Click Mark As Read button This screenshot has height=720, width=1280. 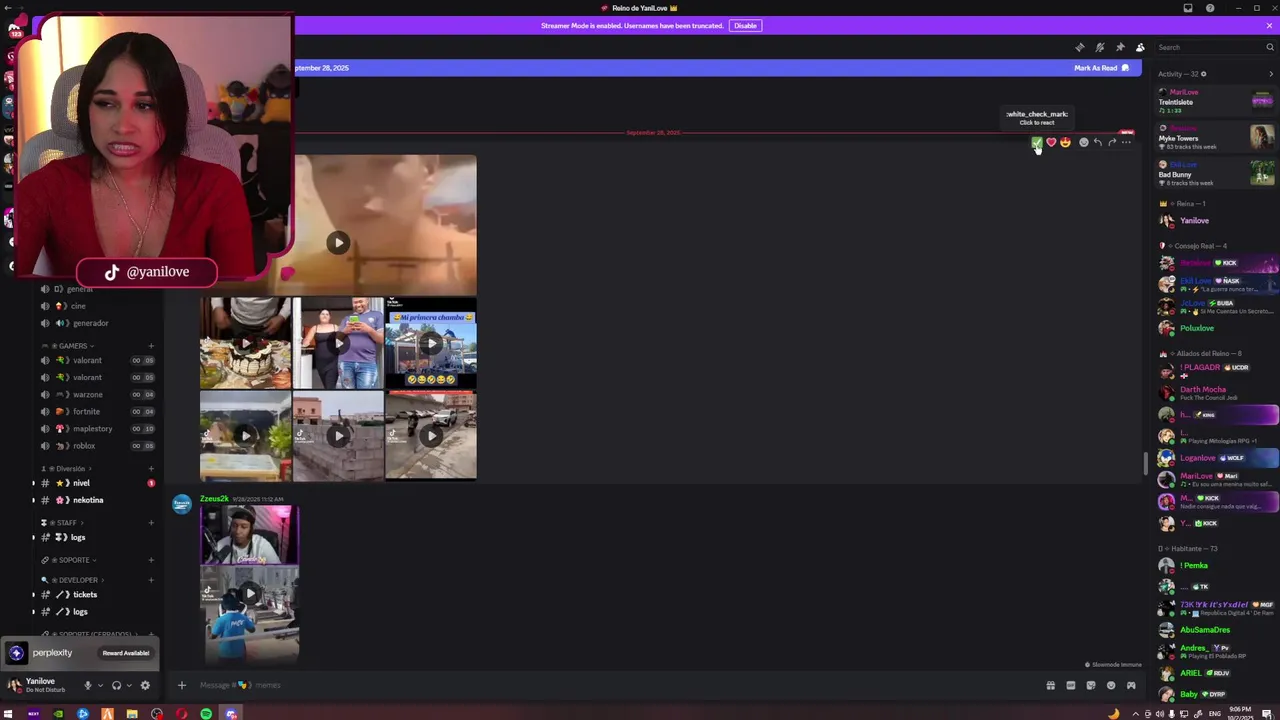1101,68
